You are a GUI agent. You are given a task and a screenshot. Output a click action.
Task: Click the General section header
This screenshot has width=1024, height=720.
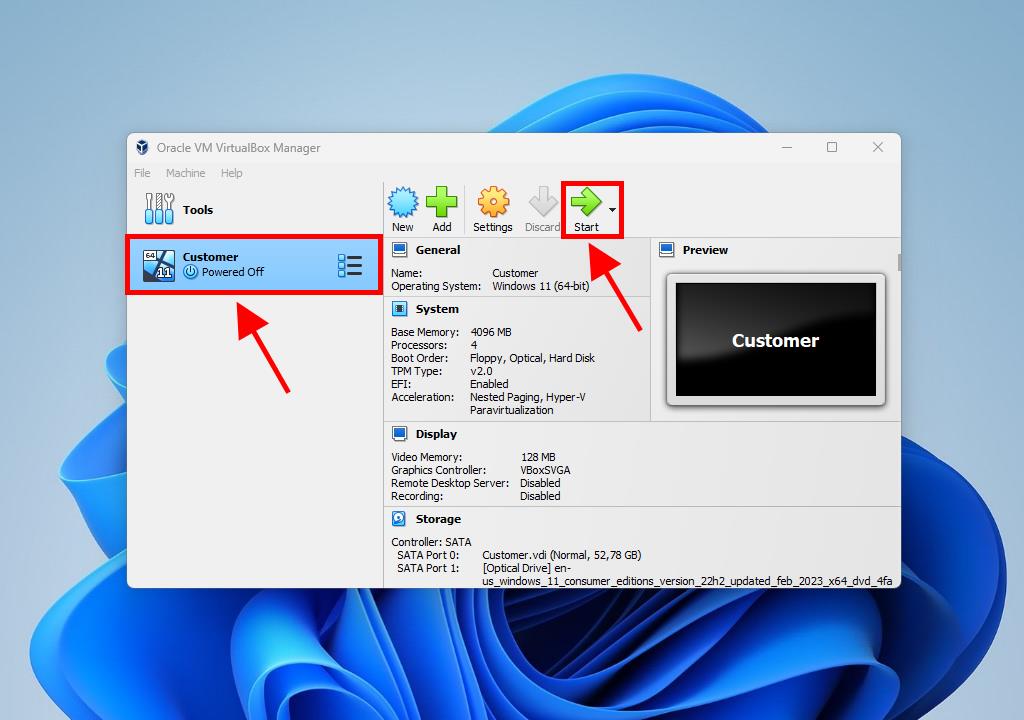438,250
